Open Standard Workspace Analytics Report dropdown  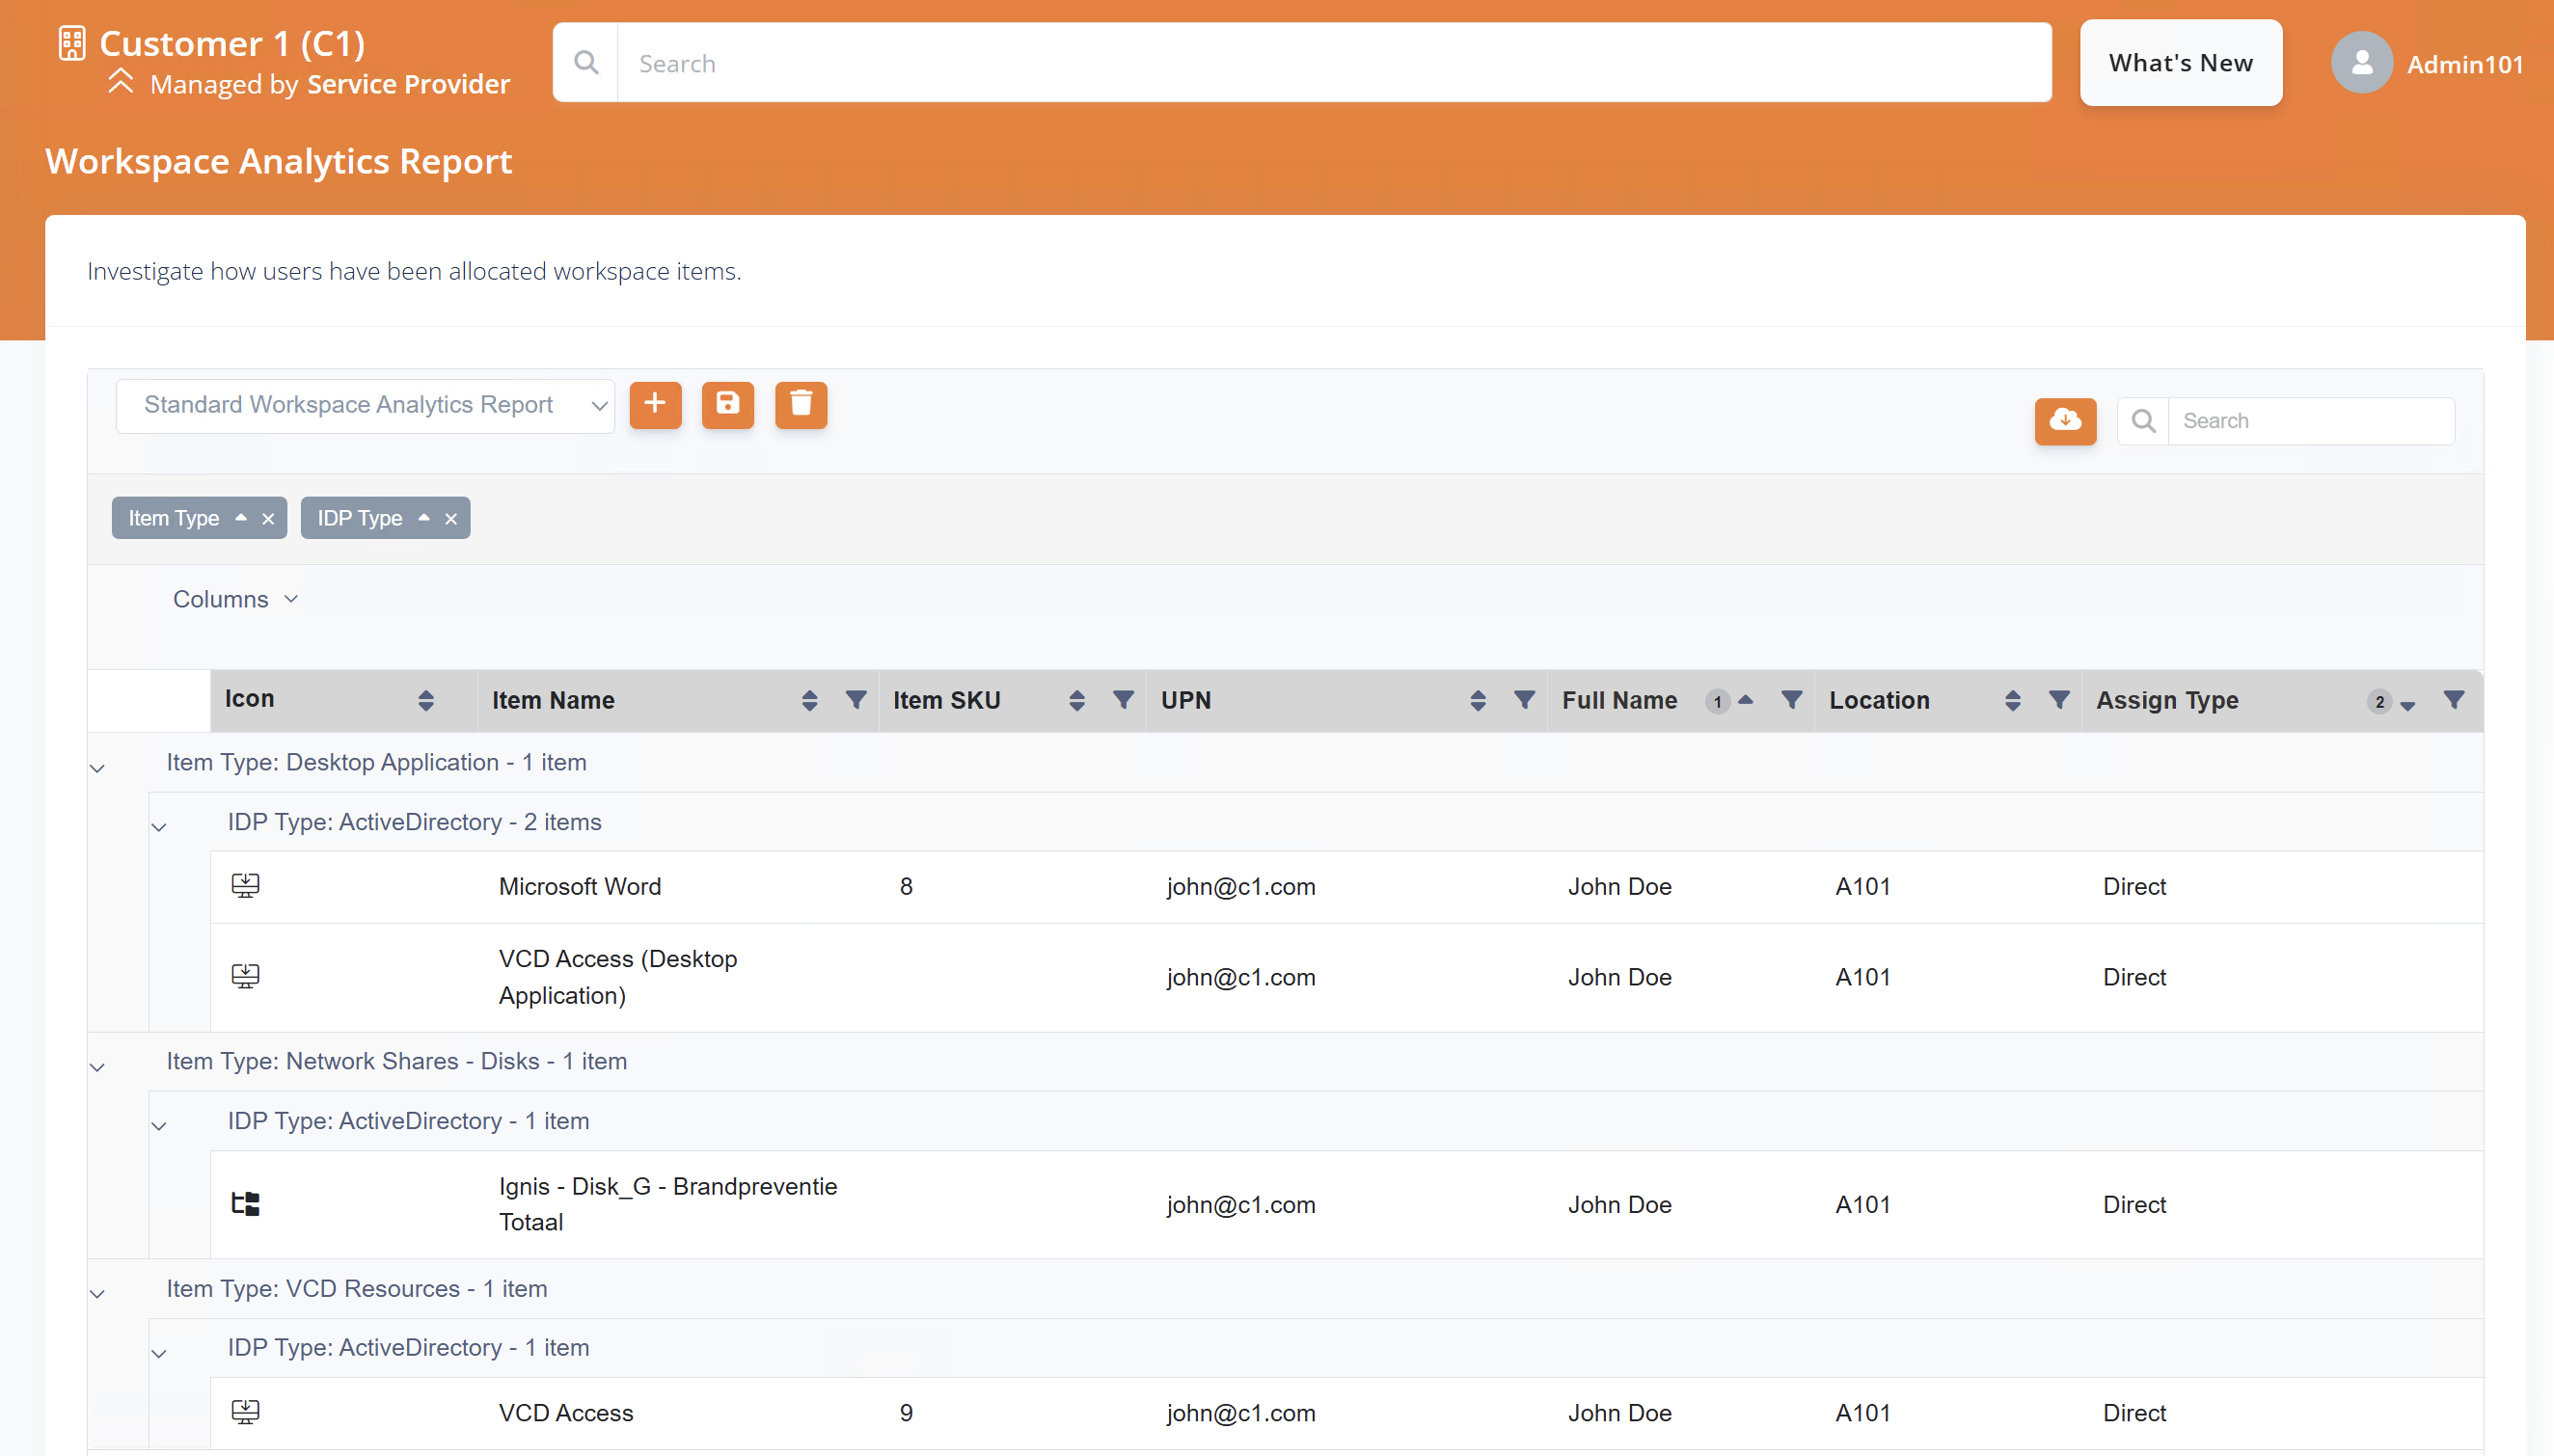(365, 405)
